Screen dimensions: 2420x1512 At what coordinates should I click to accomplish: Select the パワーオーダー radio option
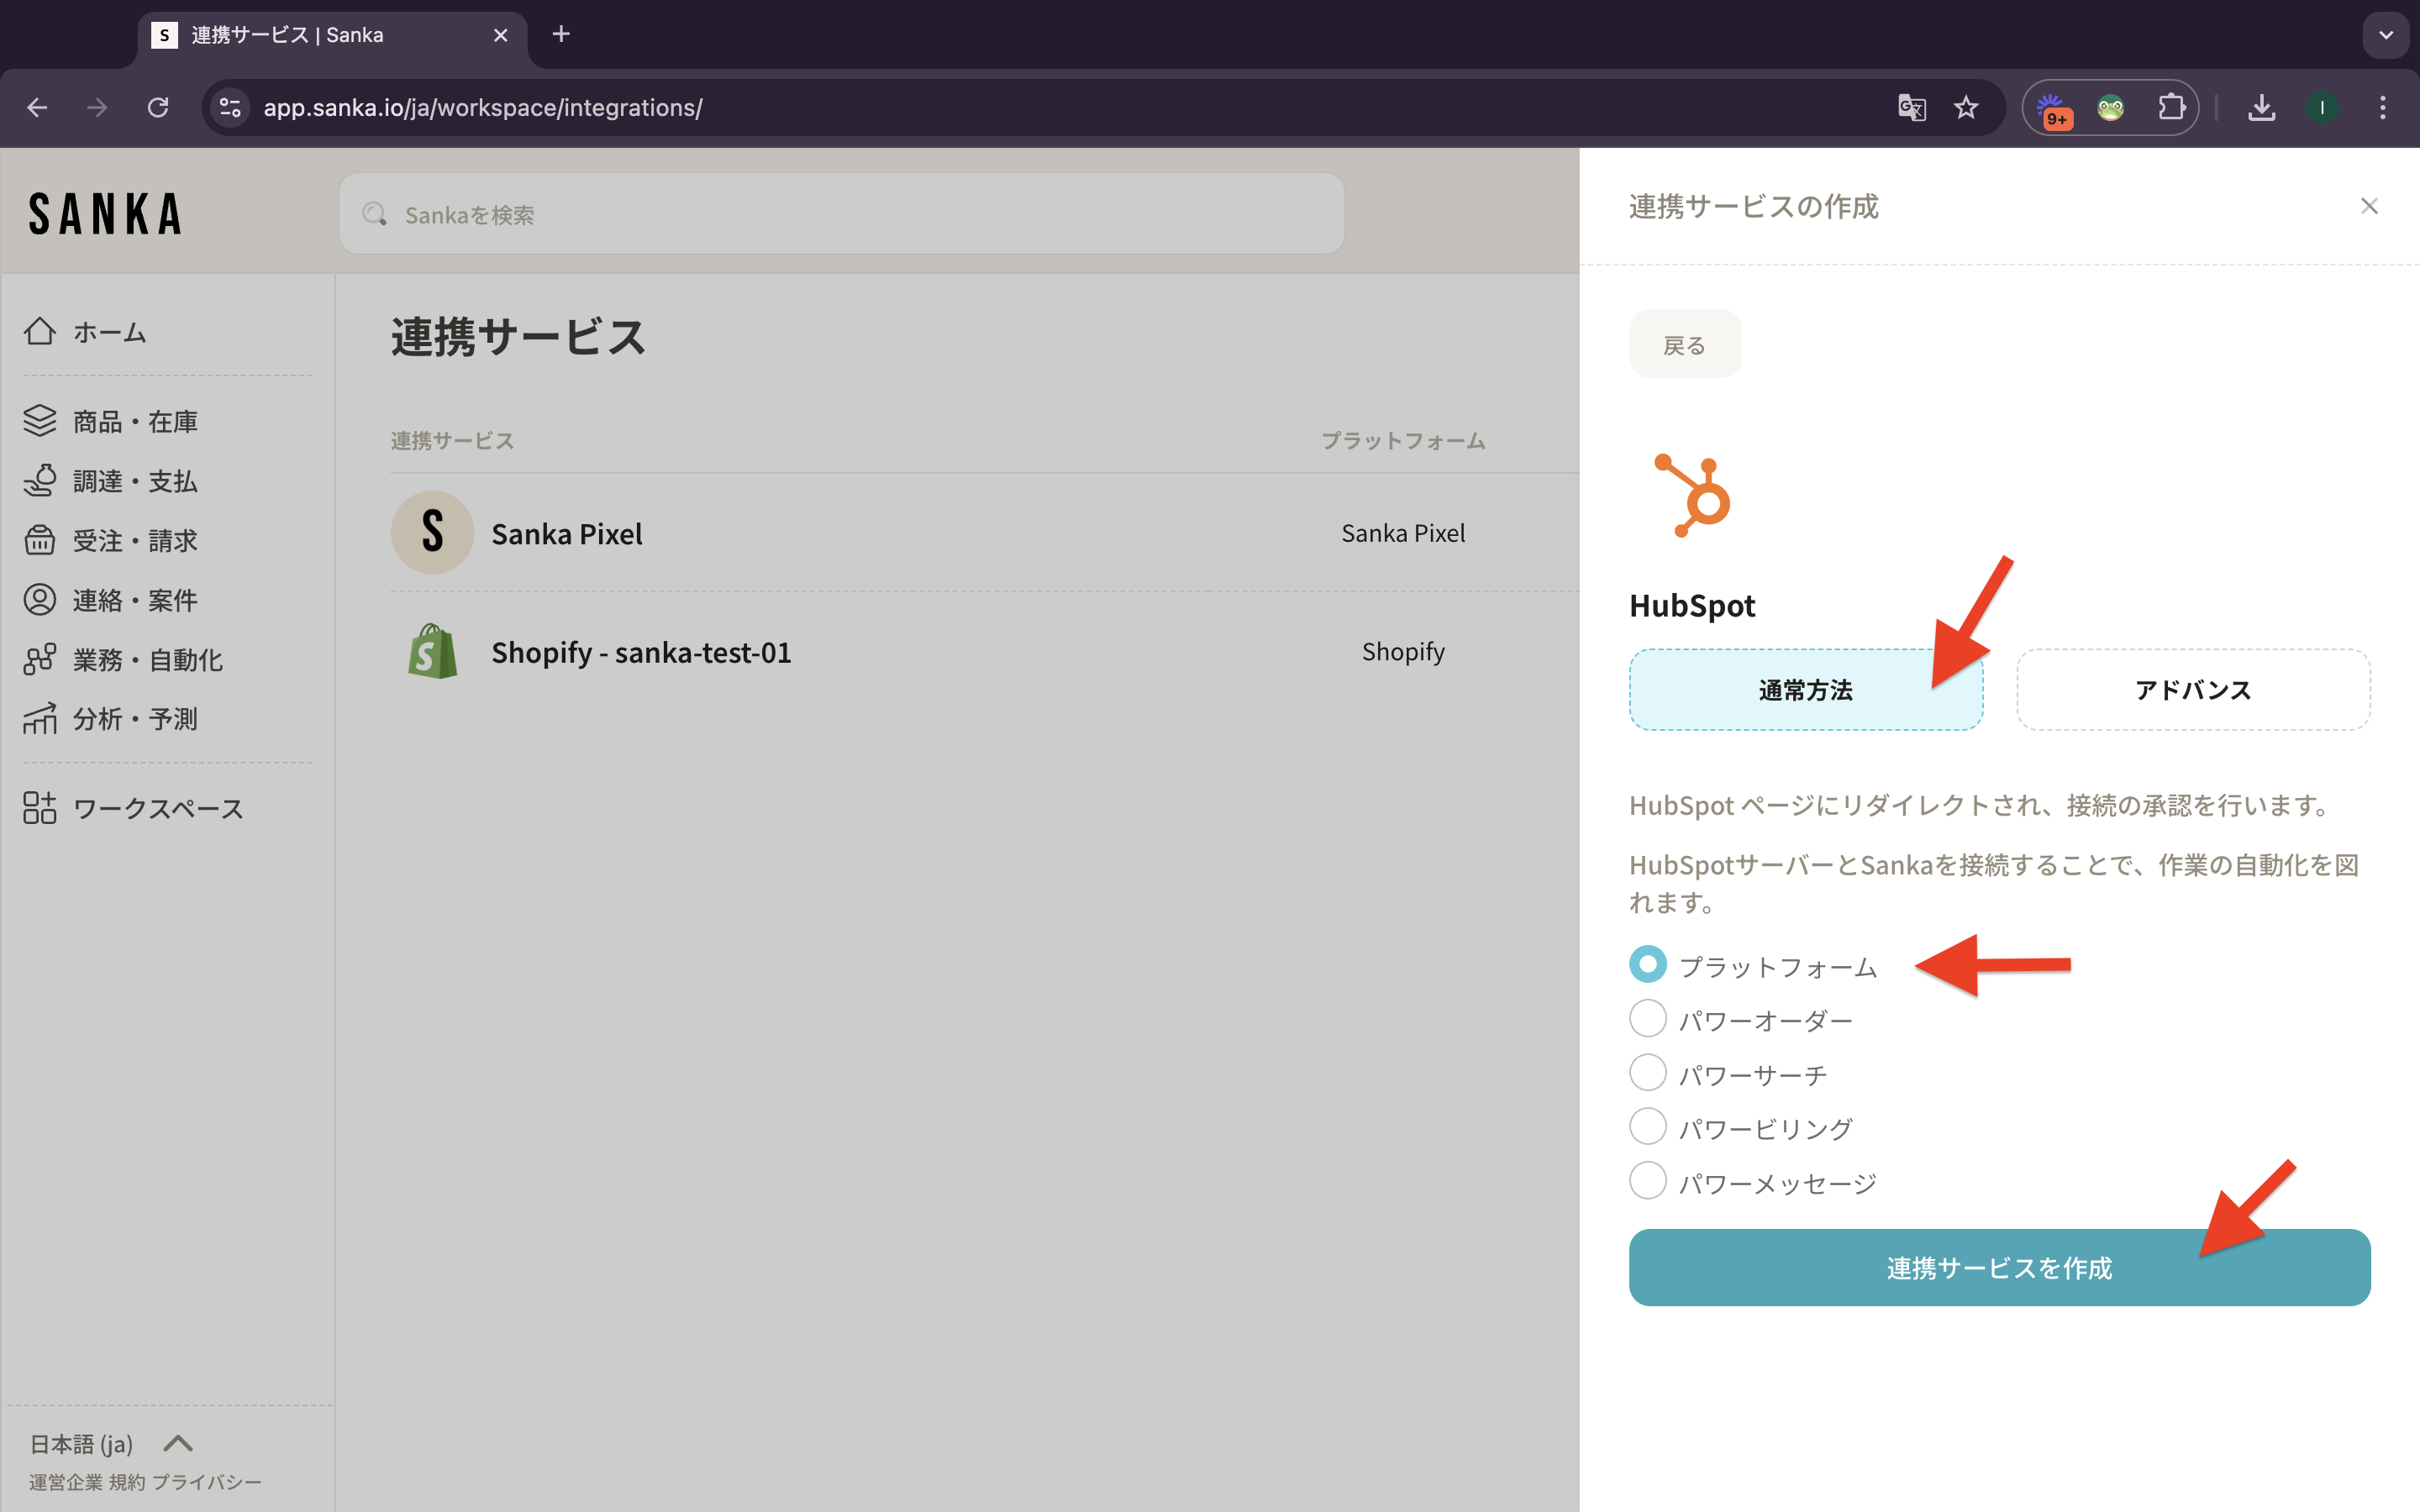[1647, 1019]
